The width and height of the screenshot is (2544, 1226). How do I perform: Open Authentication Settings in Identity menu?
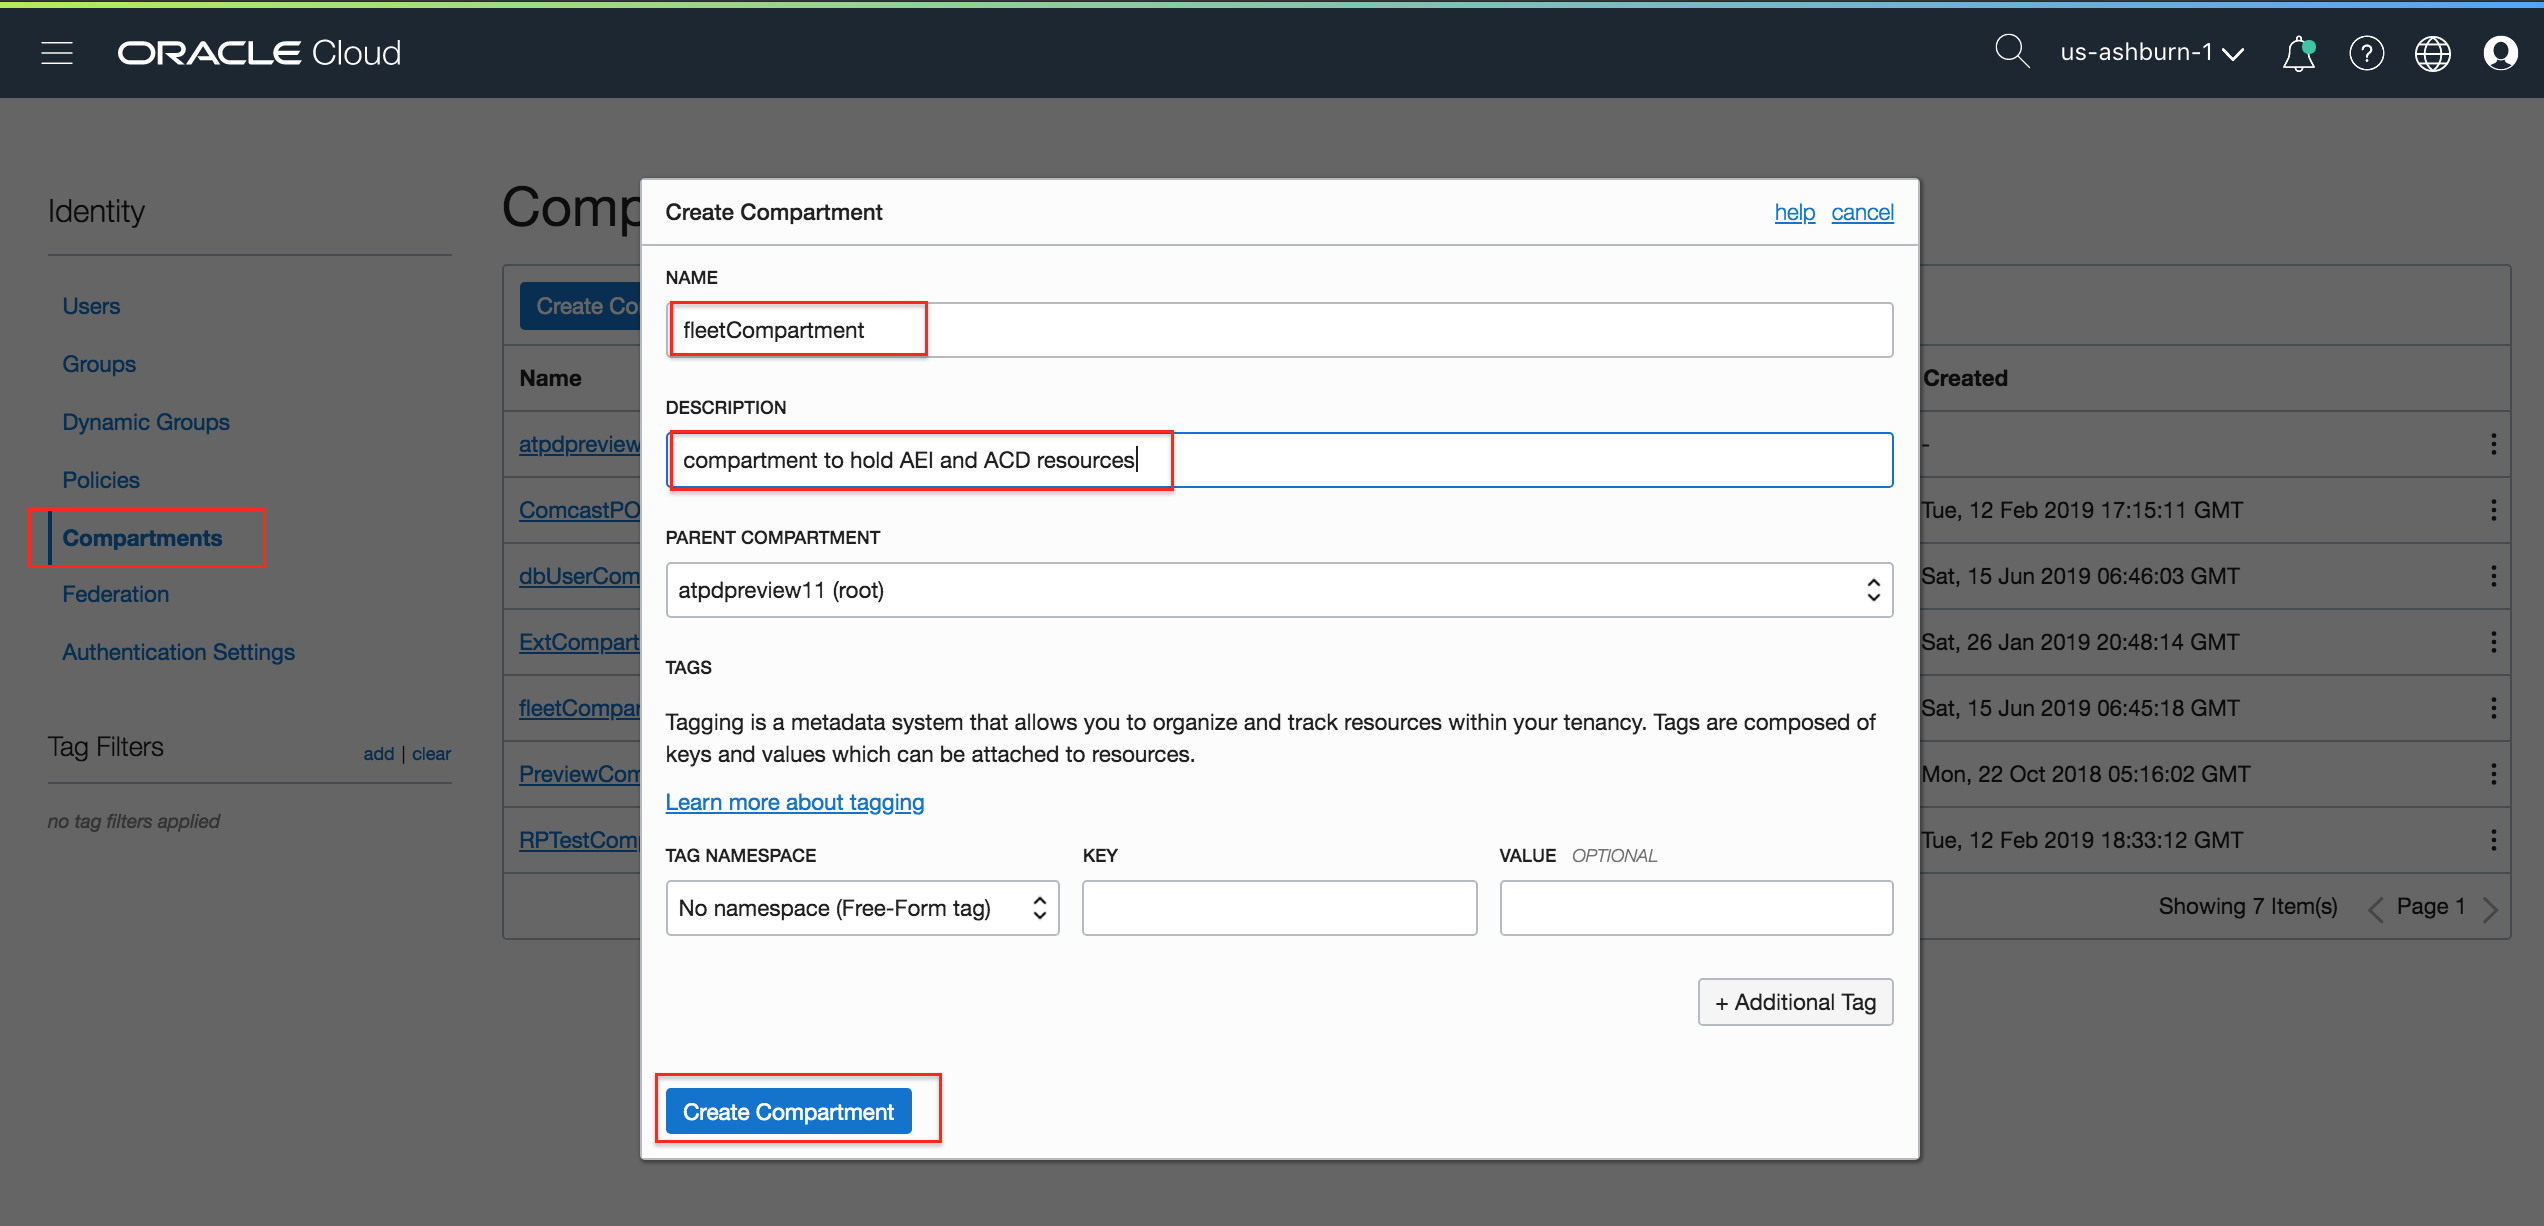coord(178,652)
